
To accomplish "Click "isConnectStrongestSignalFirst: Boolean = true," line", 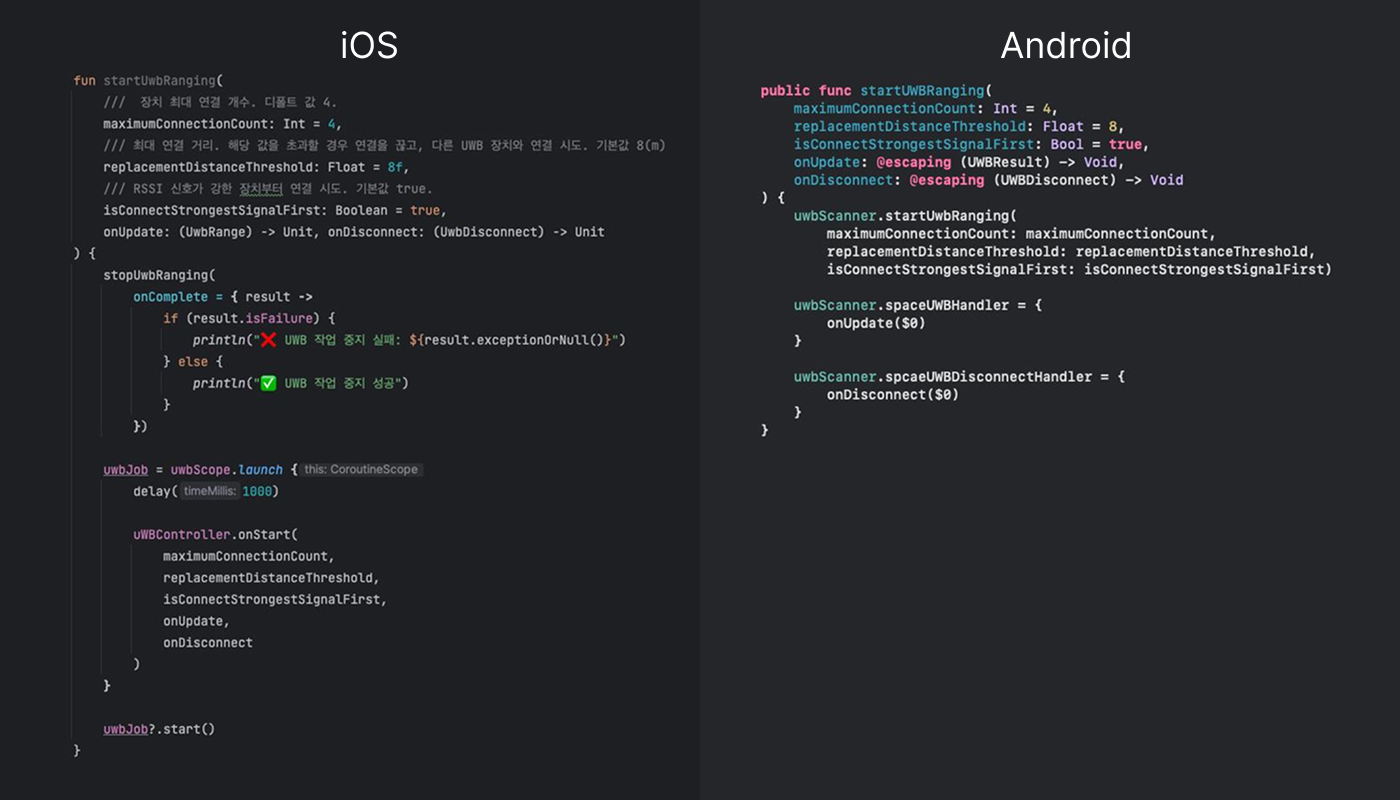I will click(x=275, y=210).
